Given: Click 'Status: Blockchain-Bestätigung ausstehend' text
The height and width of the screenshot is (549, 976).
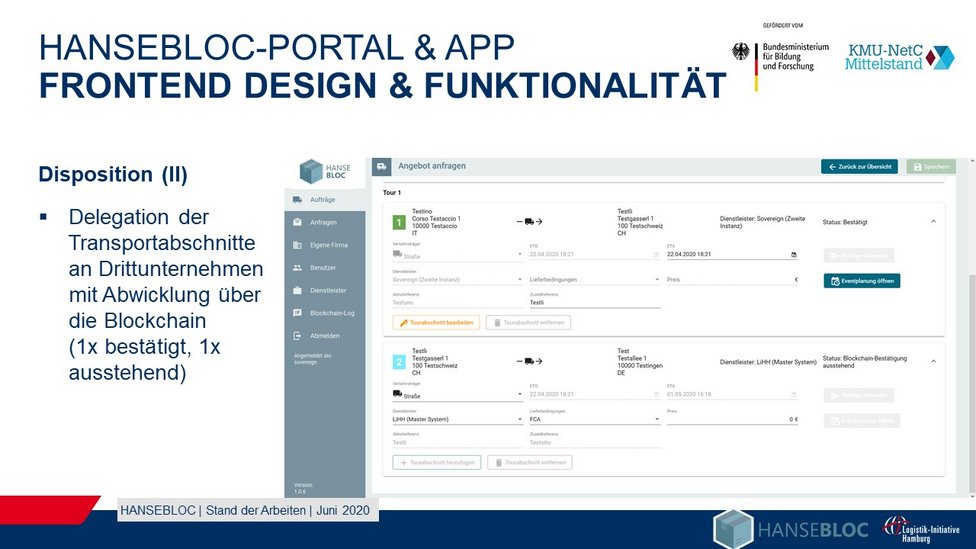Looking at the screenshot, I should coord(865,362).
